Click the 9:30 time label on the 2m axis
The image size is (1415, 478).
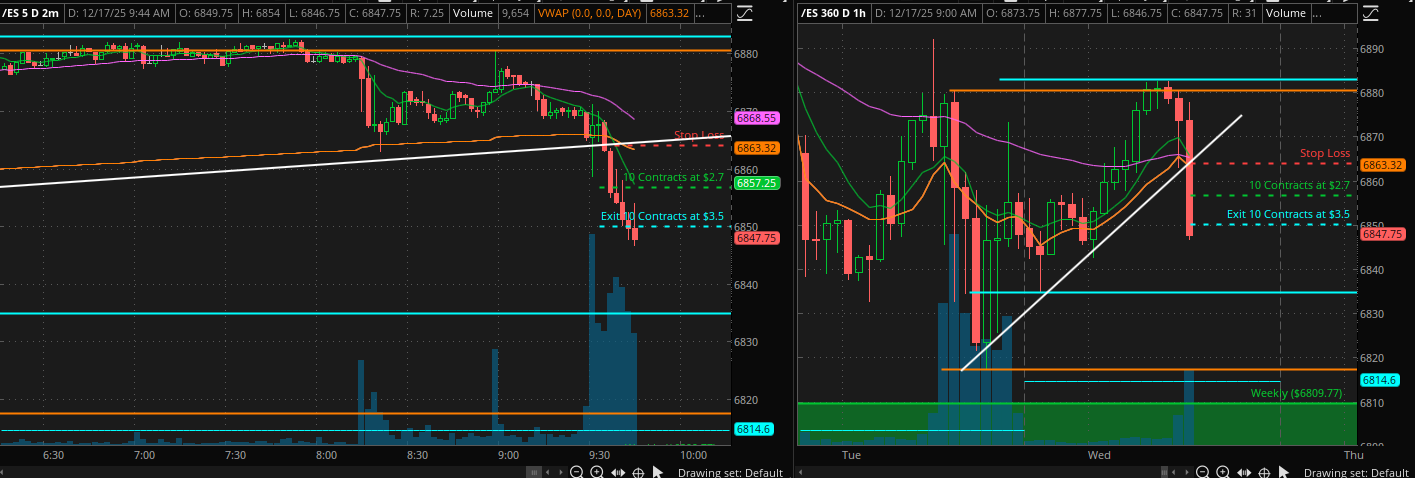pyautogui.click(x=599, y=455)
